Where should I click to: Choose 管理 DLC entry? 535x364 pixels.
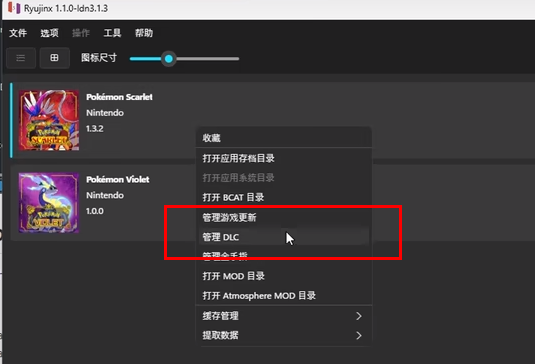(284, 237)
